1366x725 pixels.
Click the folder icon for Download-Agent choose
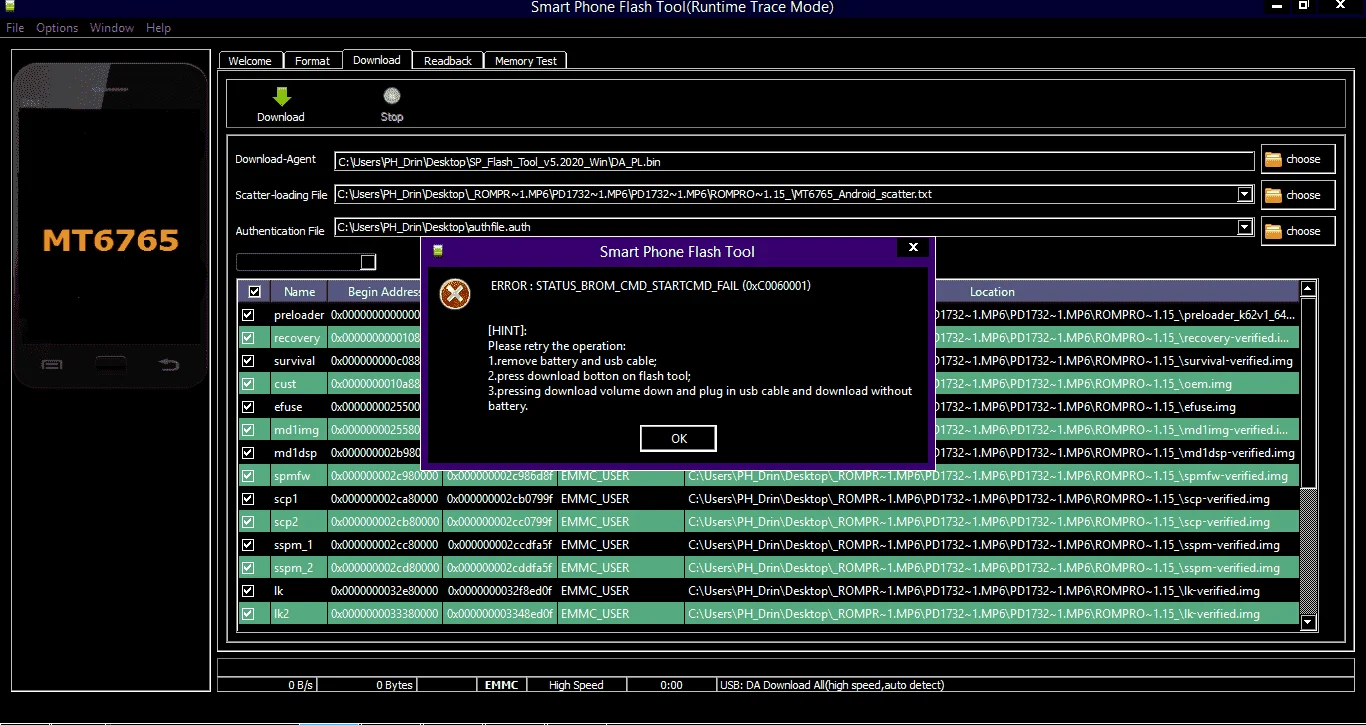click(x=1273, y=159)
